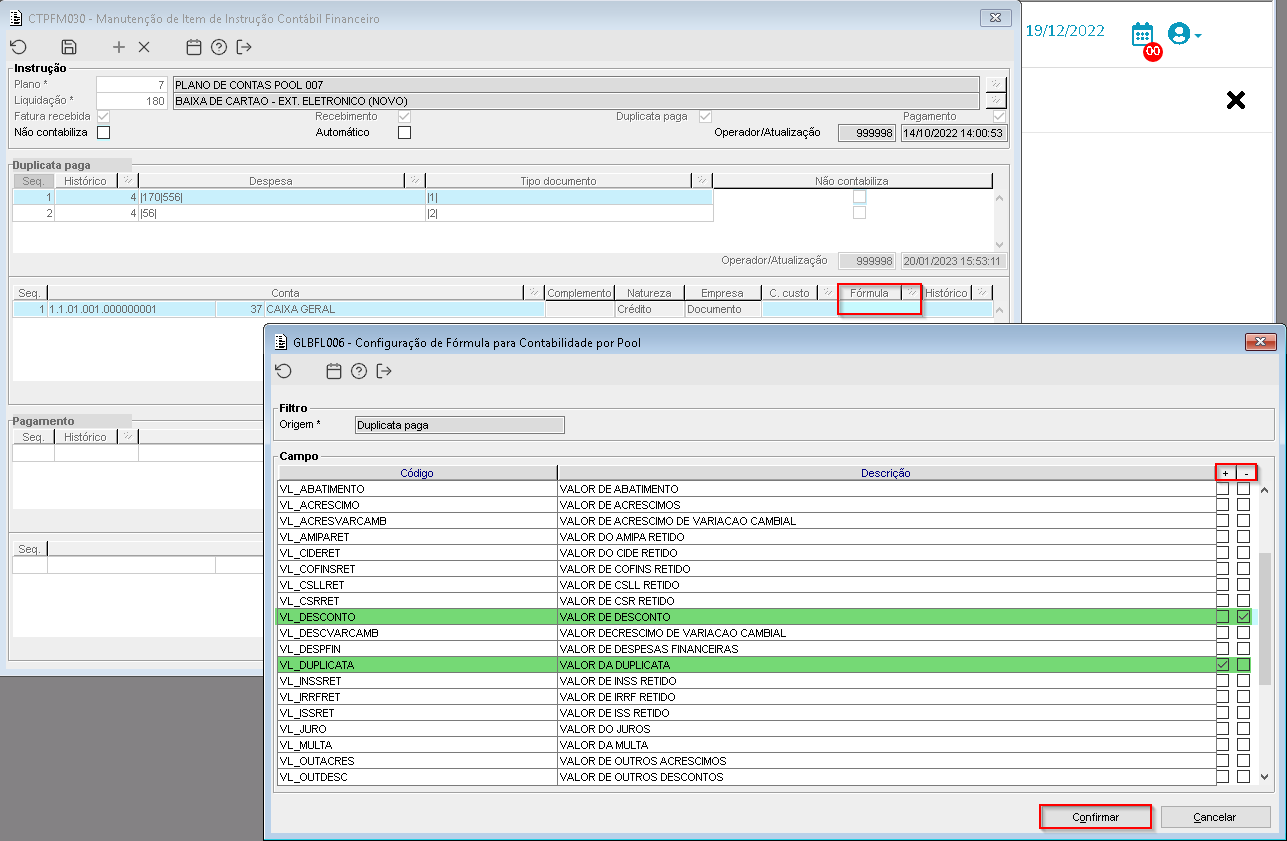Expand the user profile dropdown arrow

point(1197,37)
